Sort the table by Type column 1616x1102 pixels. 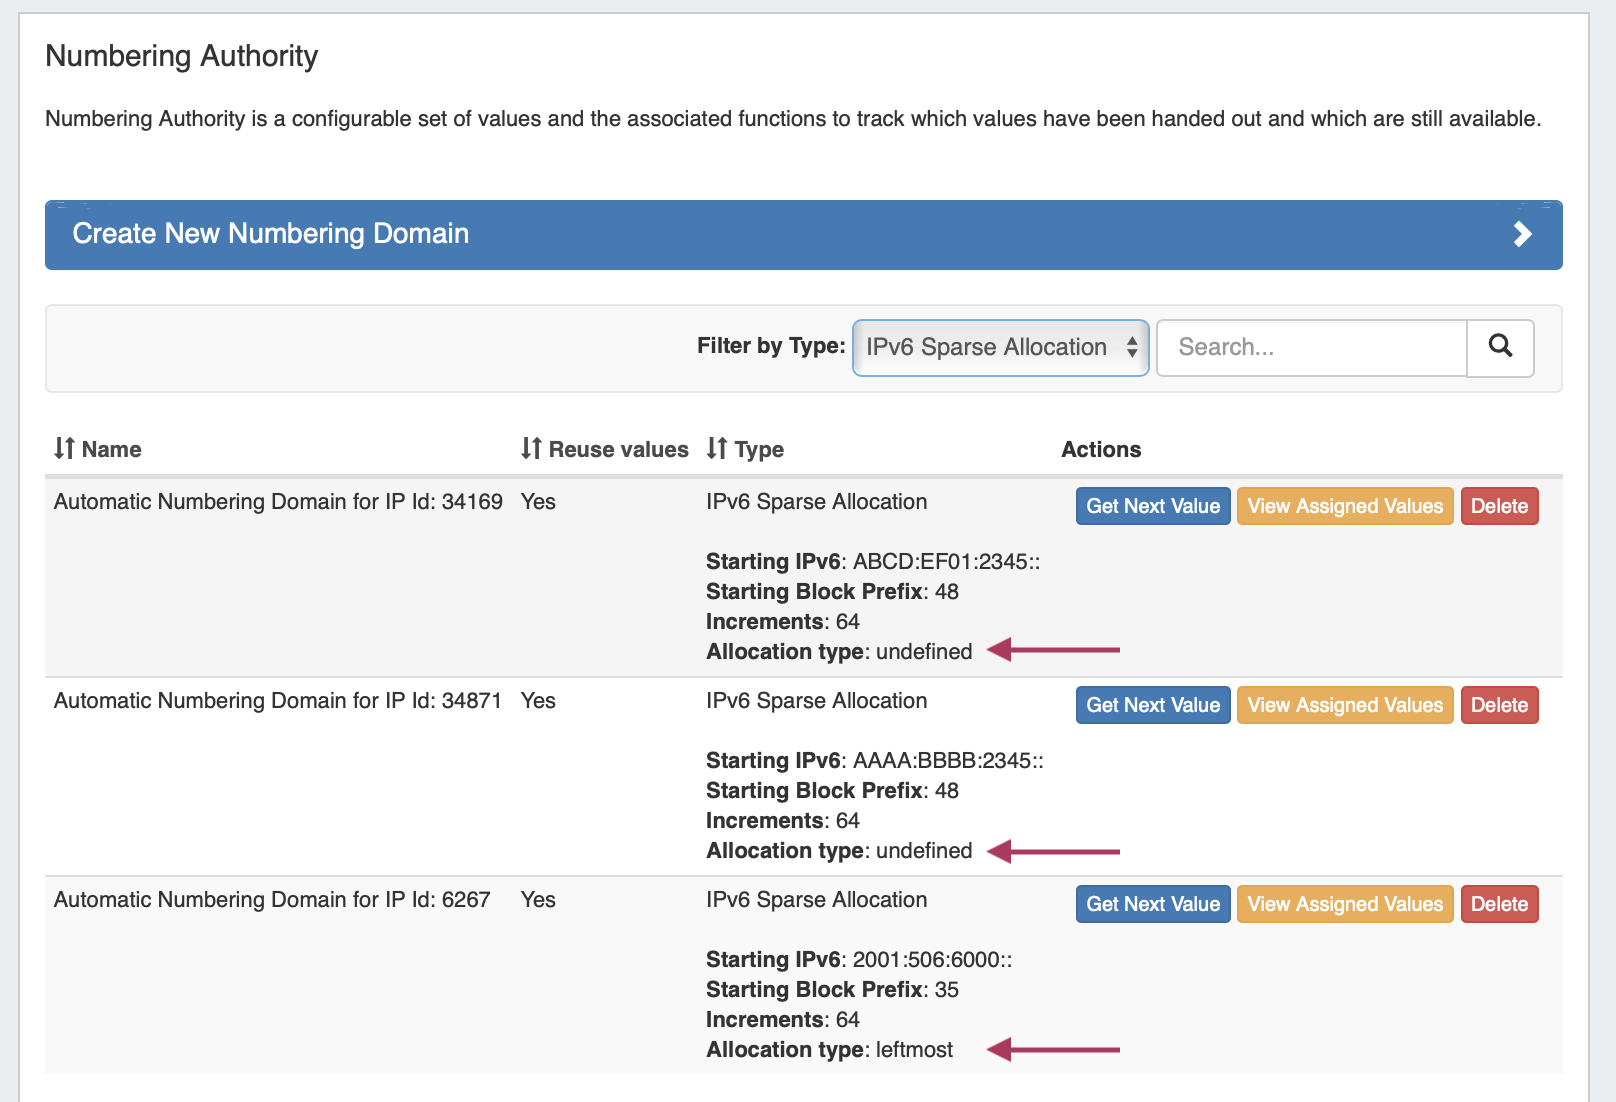pos(745,449)
